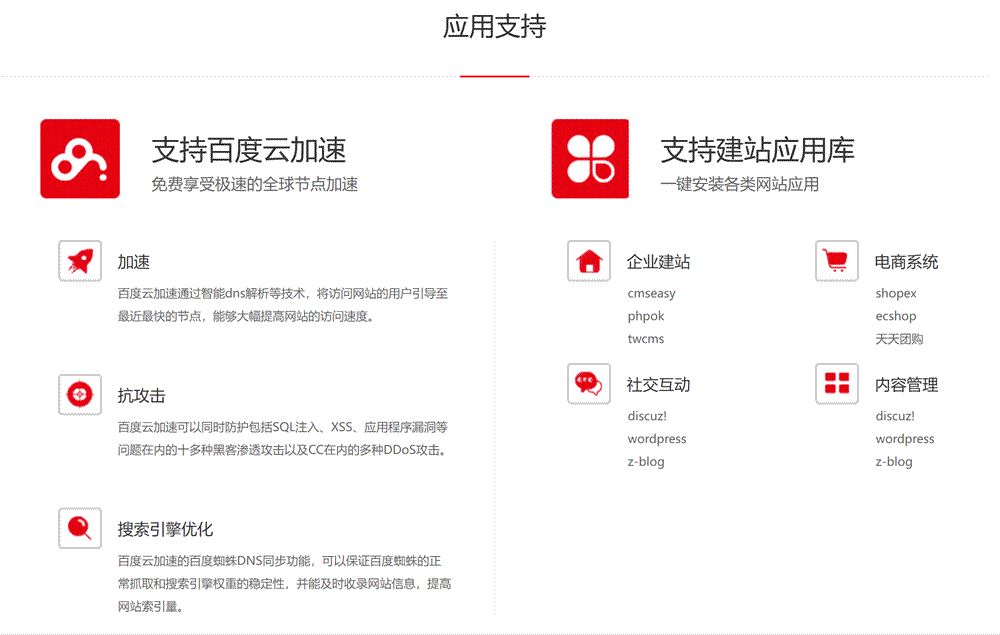The image size is (1000, 635).
Task: Open the shopex link under 电商系统
Action: click(895, 294)
